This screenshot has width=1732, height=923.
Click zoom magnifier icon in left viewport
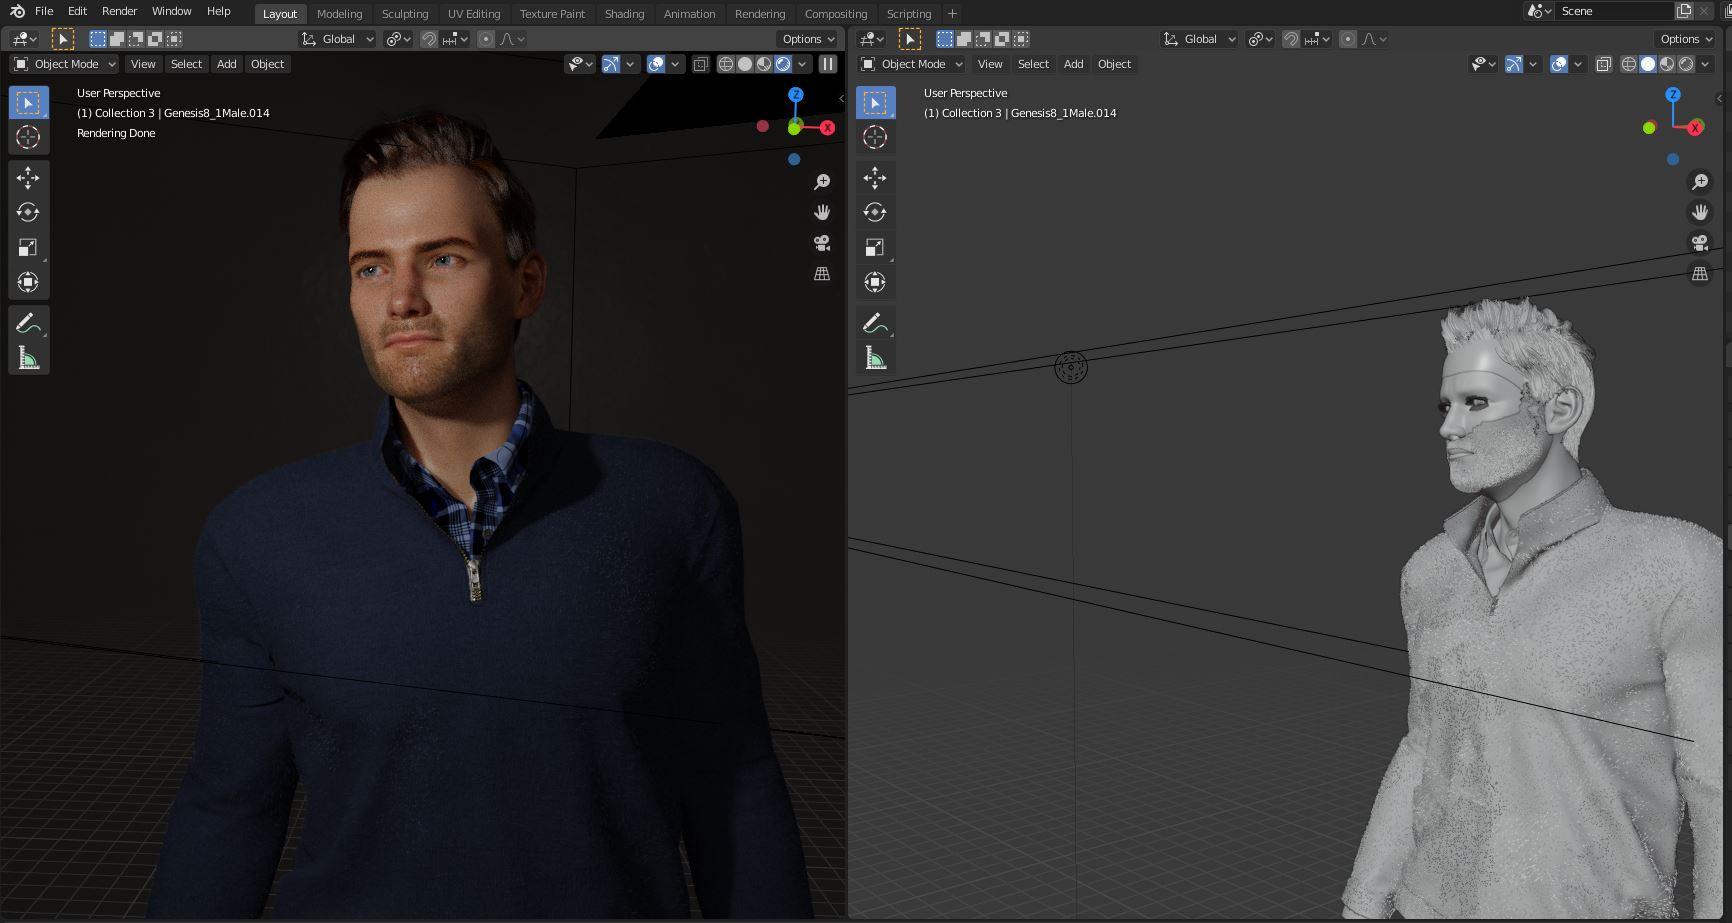(822, 182)
